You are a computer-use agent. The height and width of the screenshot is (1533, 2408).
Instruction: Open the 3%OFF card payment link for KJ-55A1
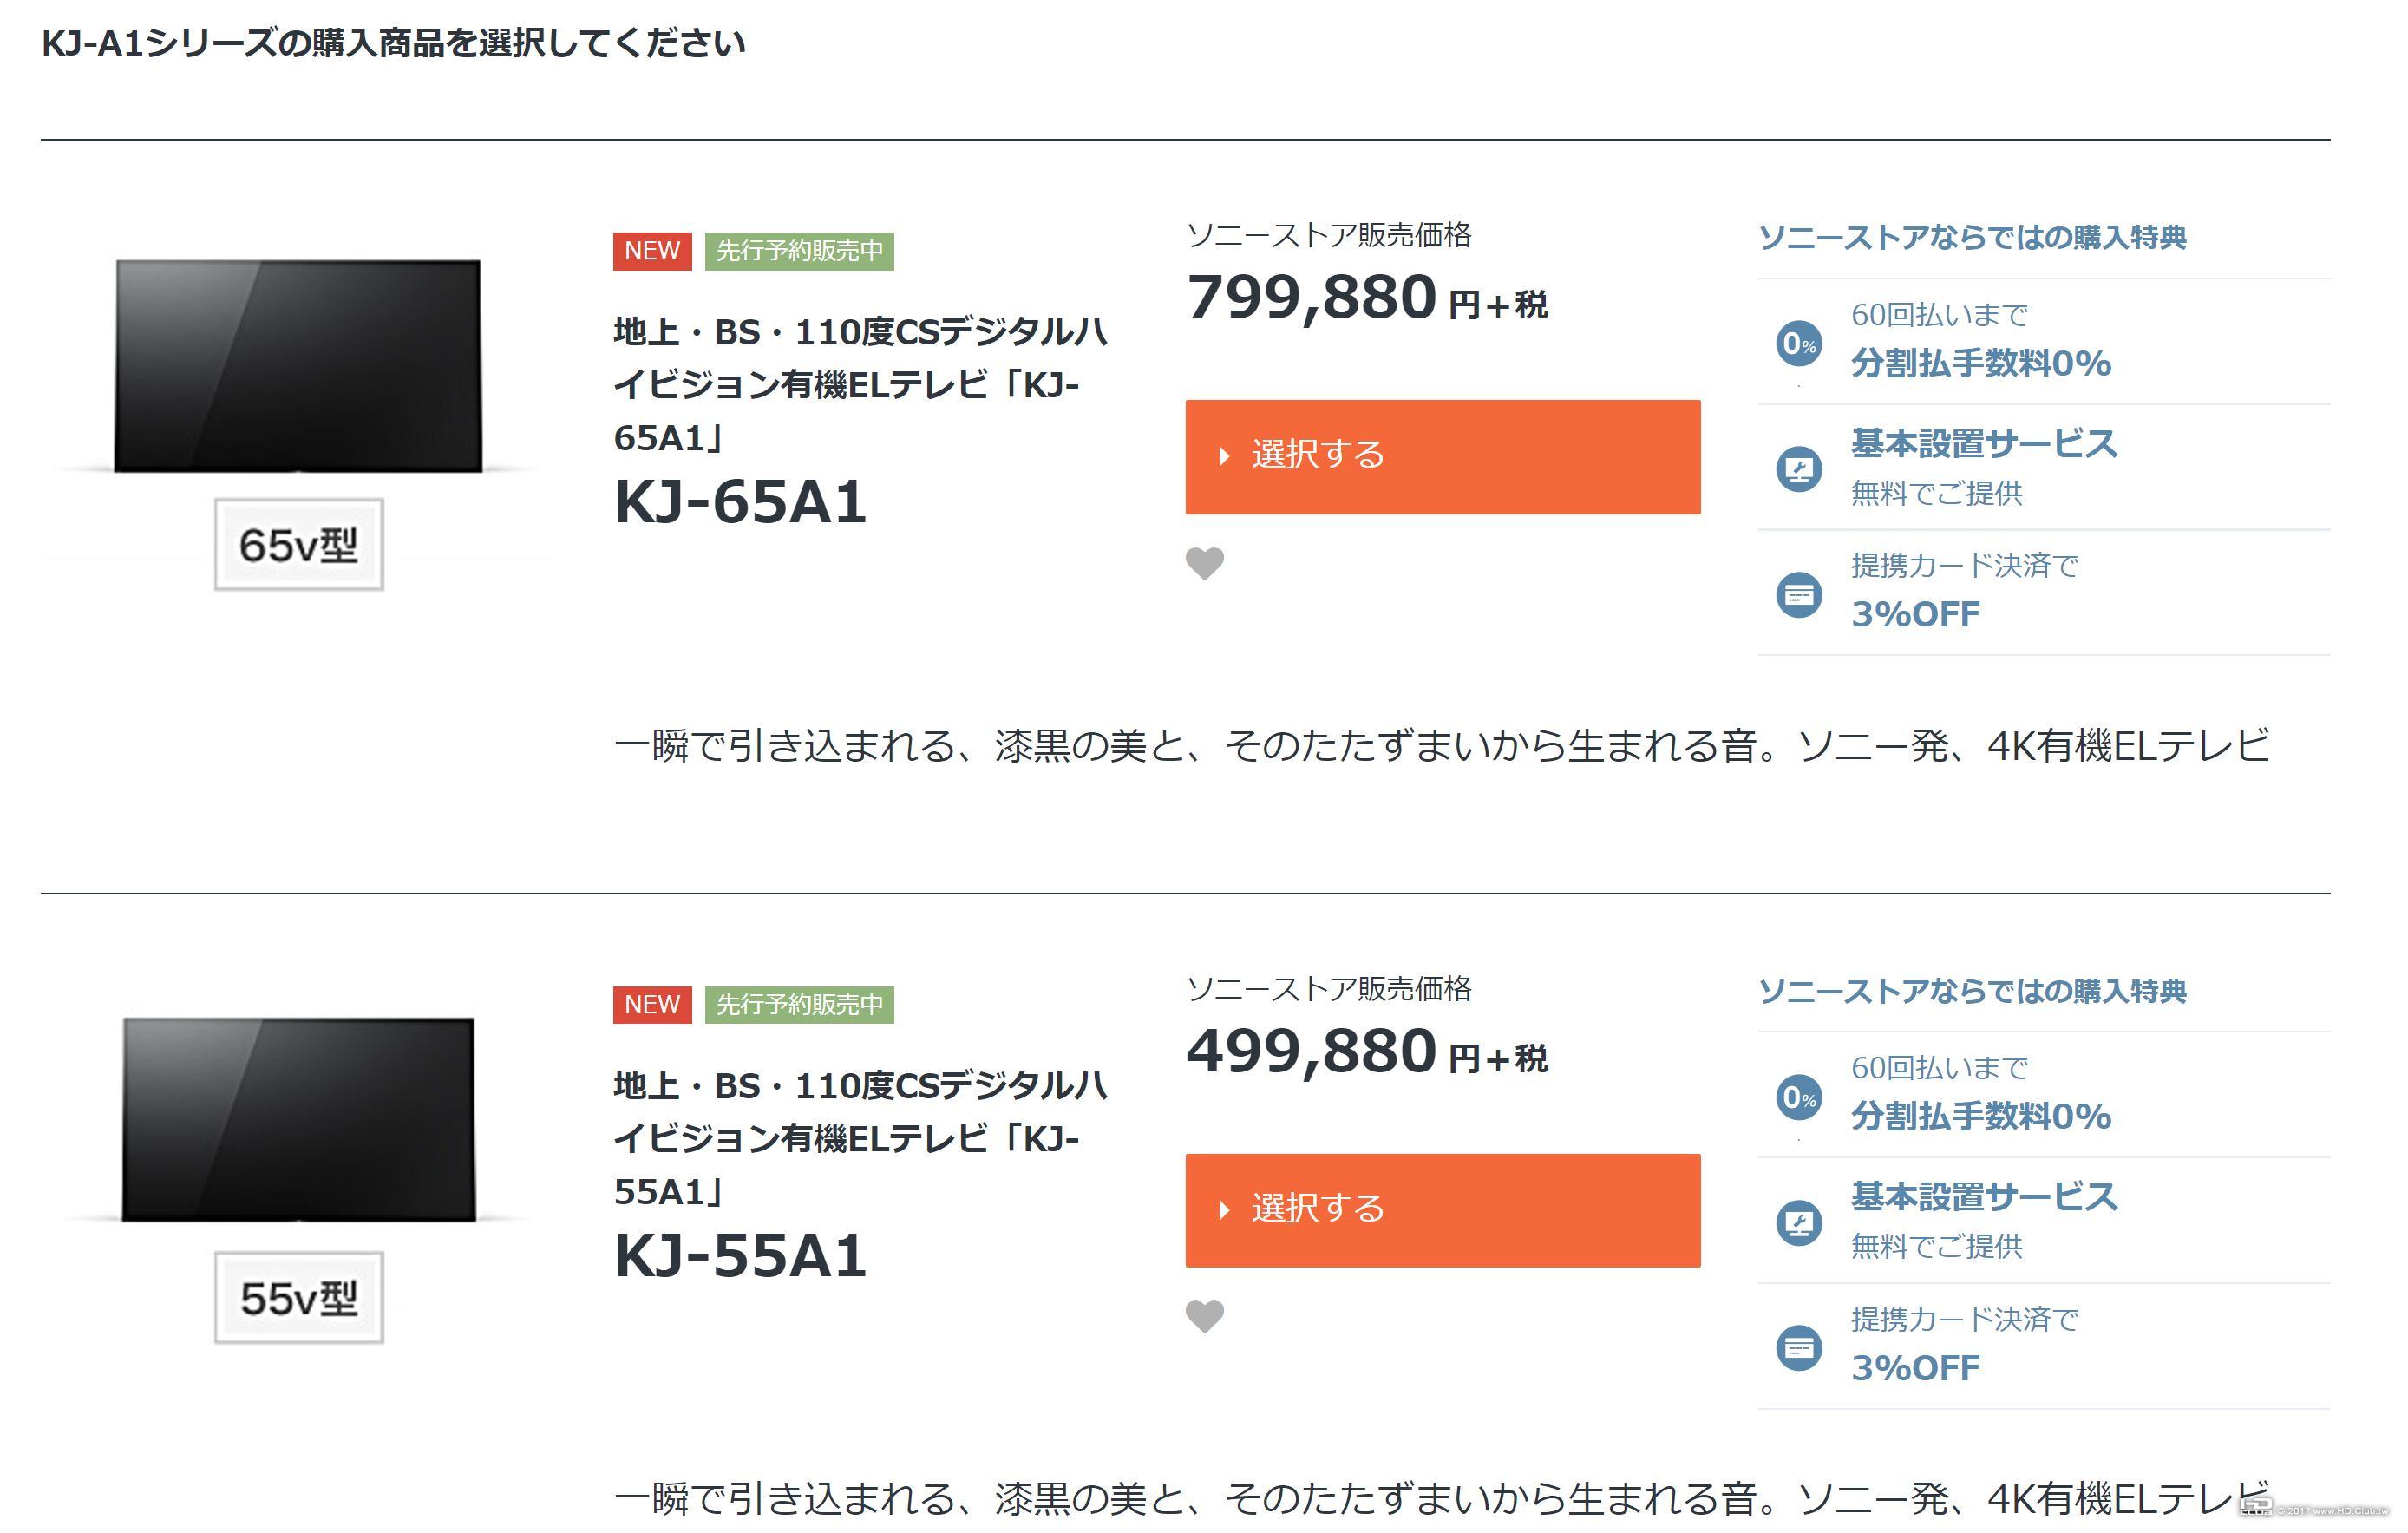[x=1915, y=1367]
